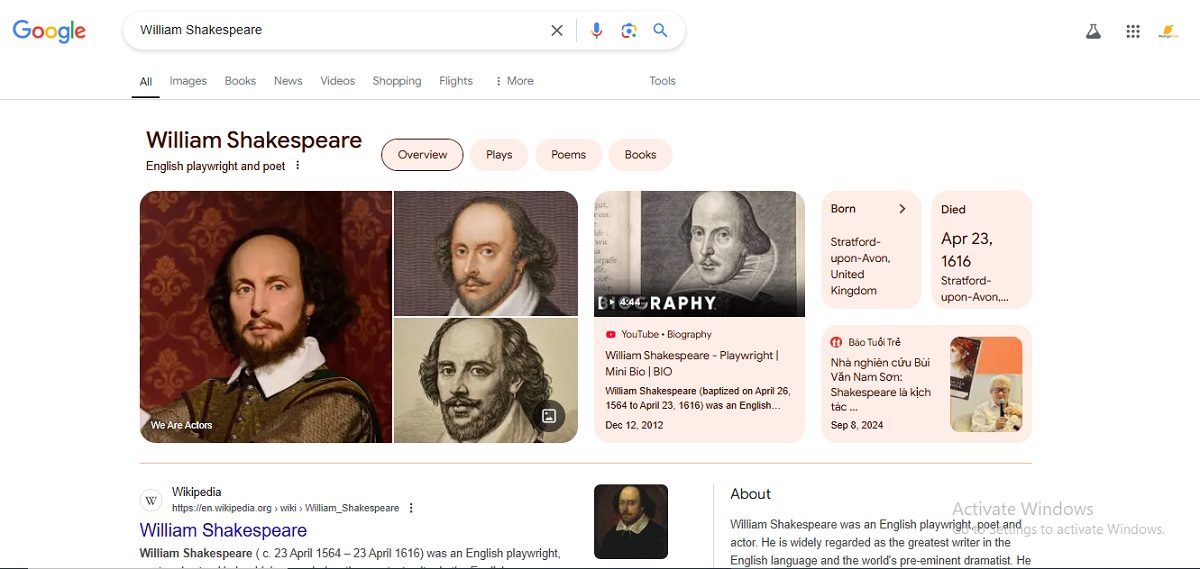1200x569 pixels.
Task: Switch to the News tab
Action: 288,81
